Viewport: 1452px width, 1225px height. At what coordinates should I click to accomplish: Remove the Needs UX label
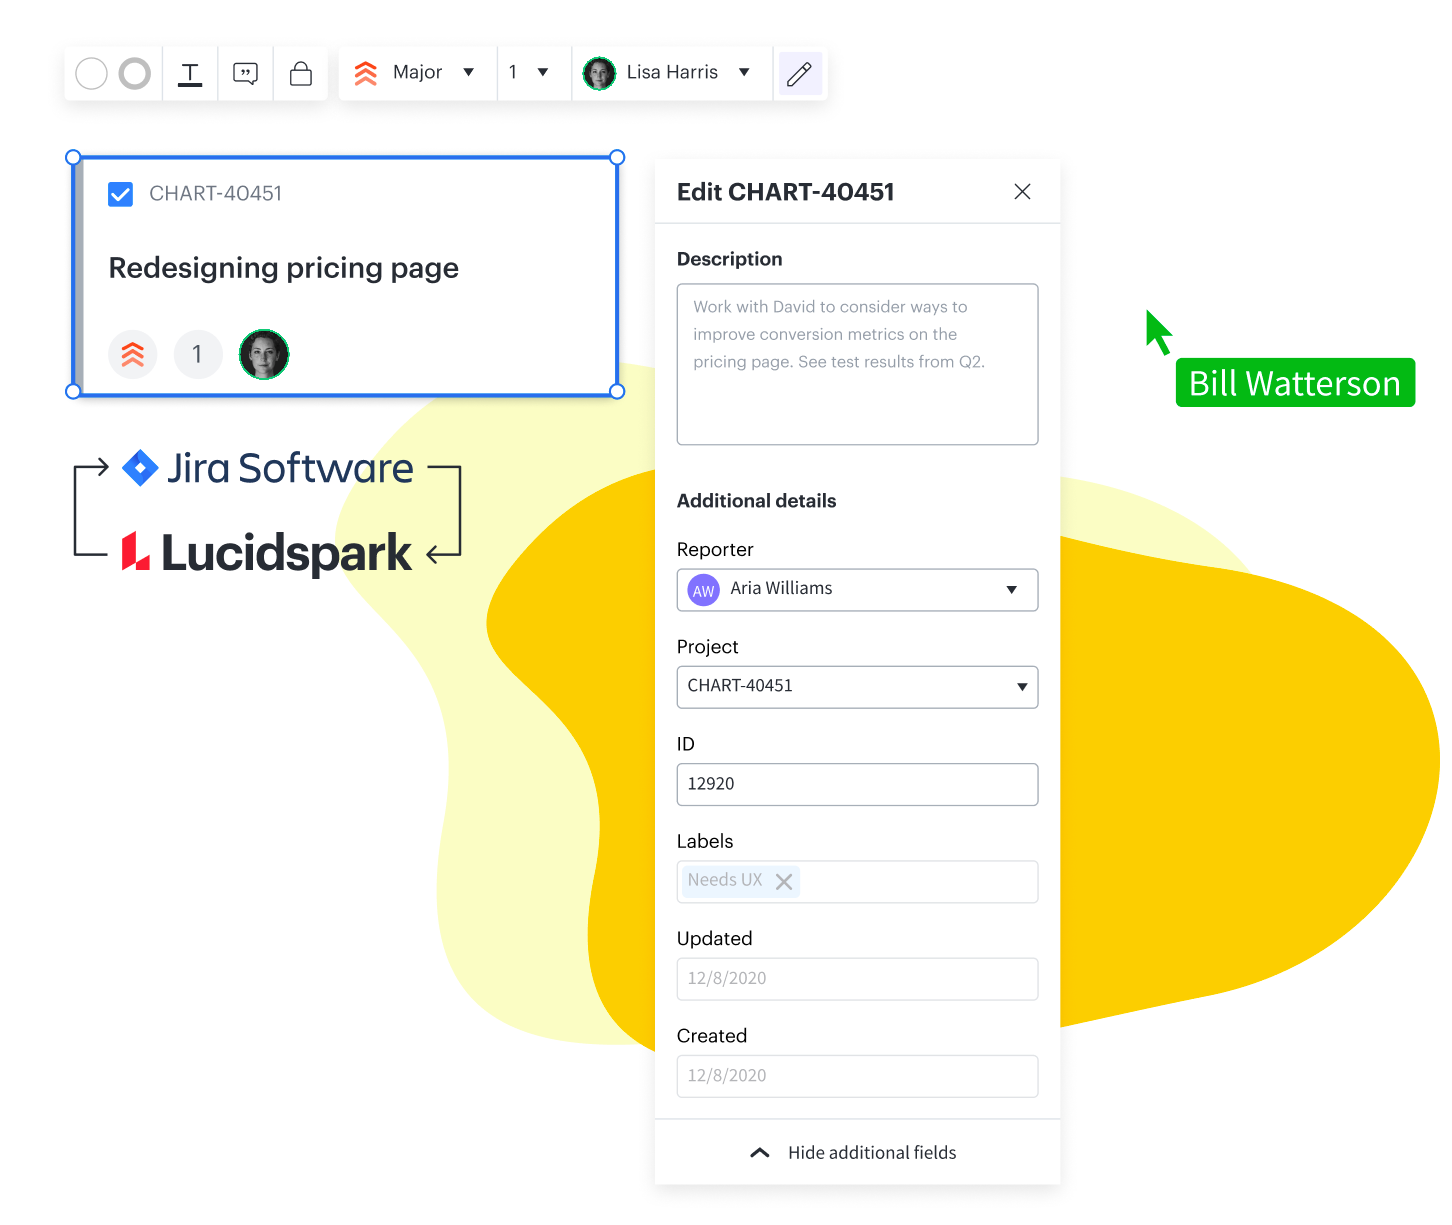(784, 881)
